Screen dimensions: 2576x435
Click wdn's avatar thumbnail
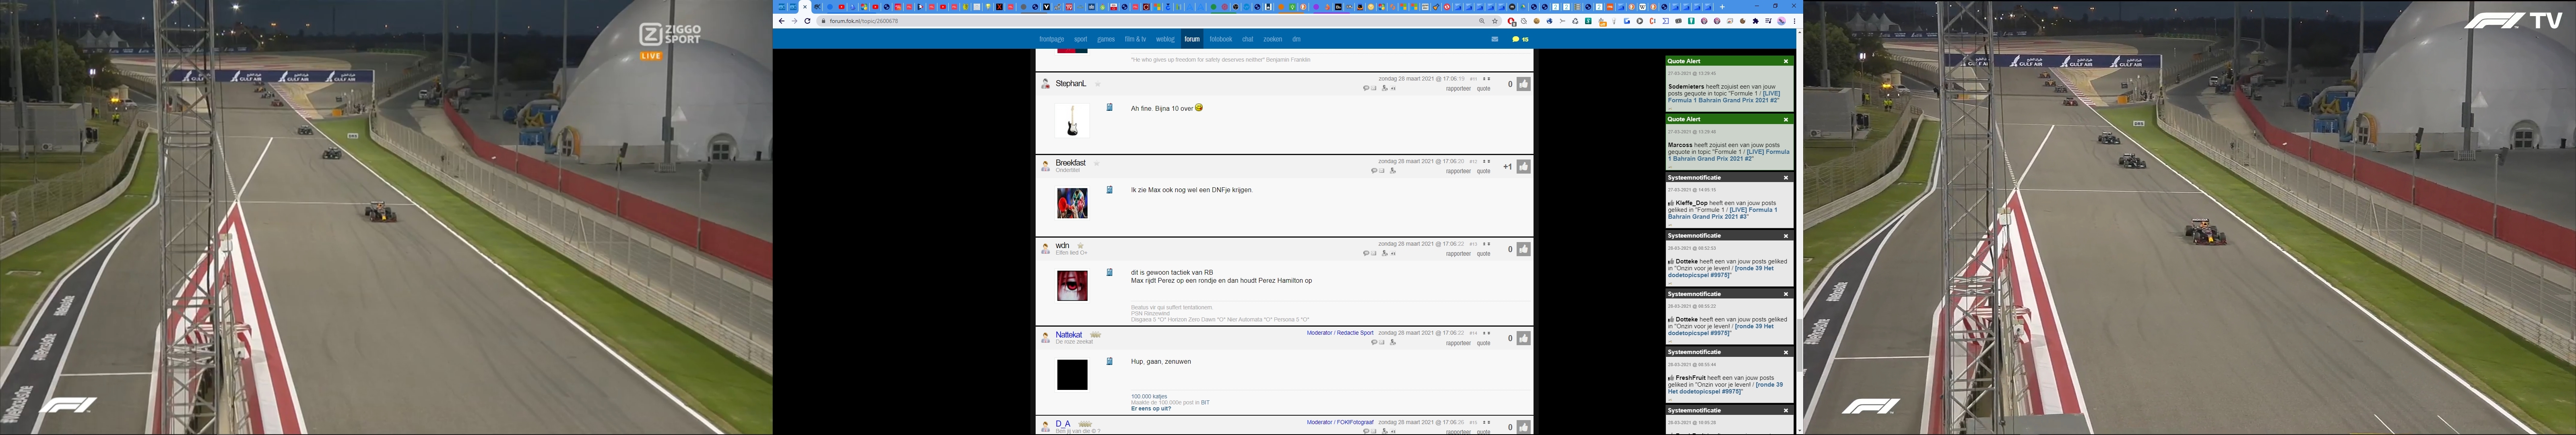(1072, 286)
